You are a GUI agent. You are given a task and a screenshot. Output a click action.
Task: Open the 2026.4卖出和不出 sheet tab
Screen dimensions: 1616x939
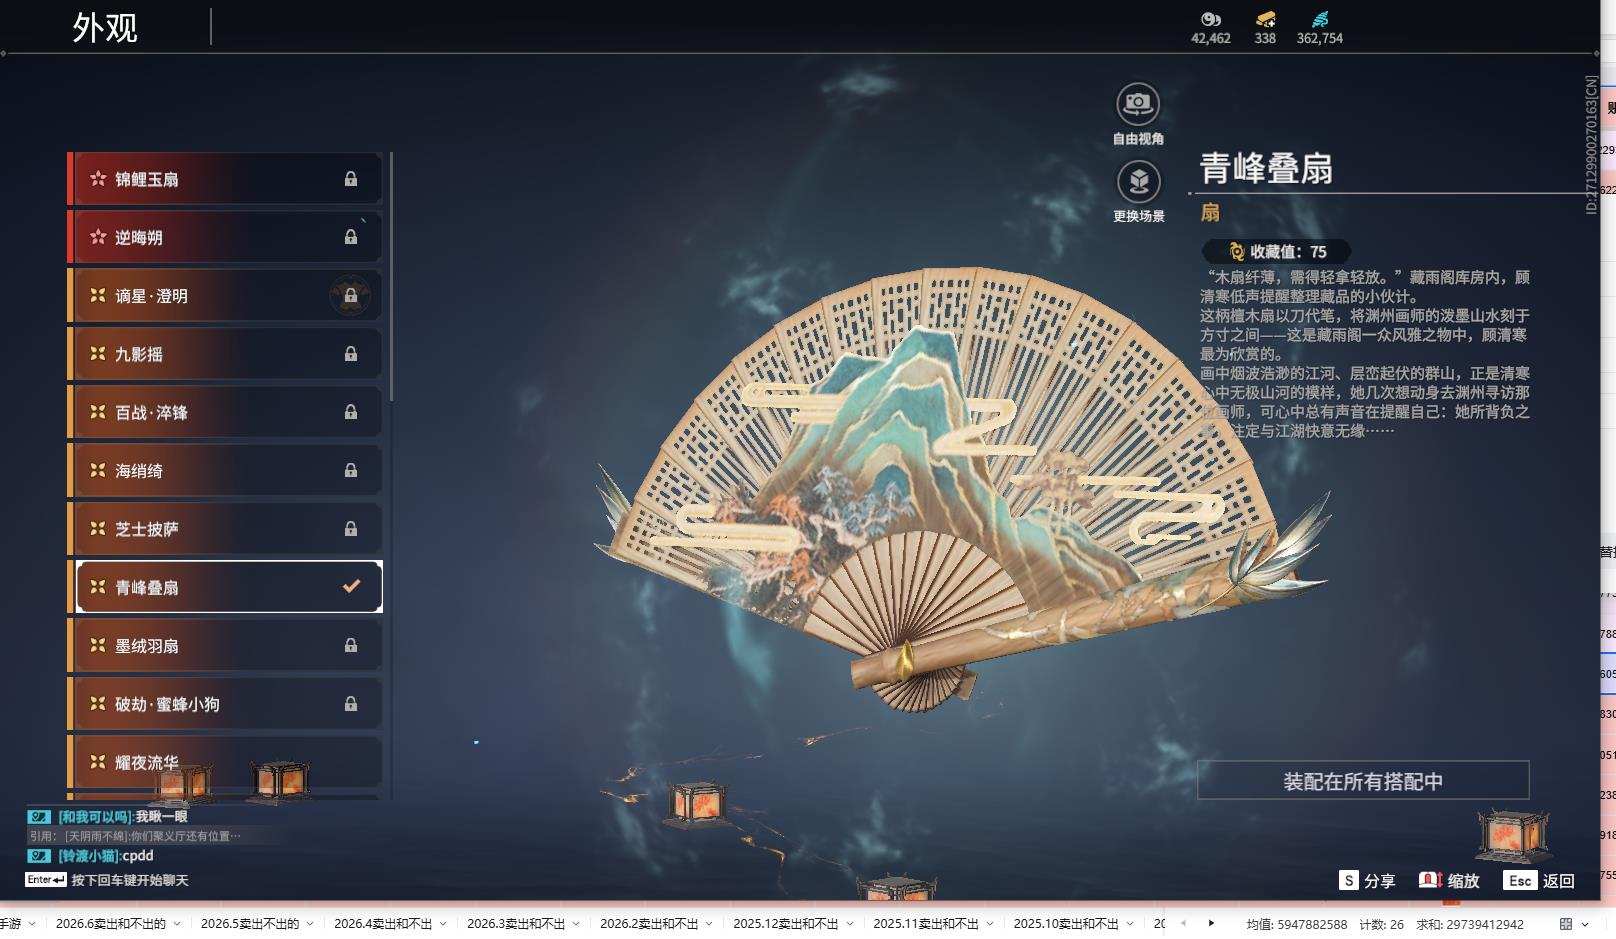tap(383, 924)
